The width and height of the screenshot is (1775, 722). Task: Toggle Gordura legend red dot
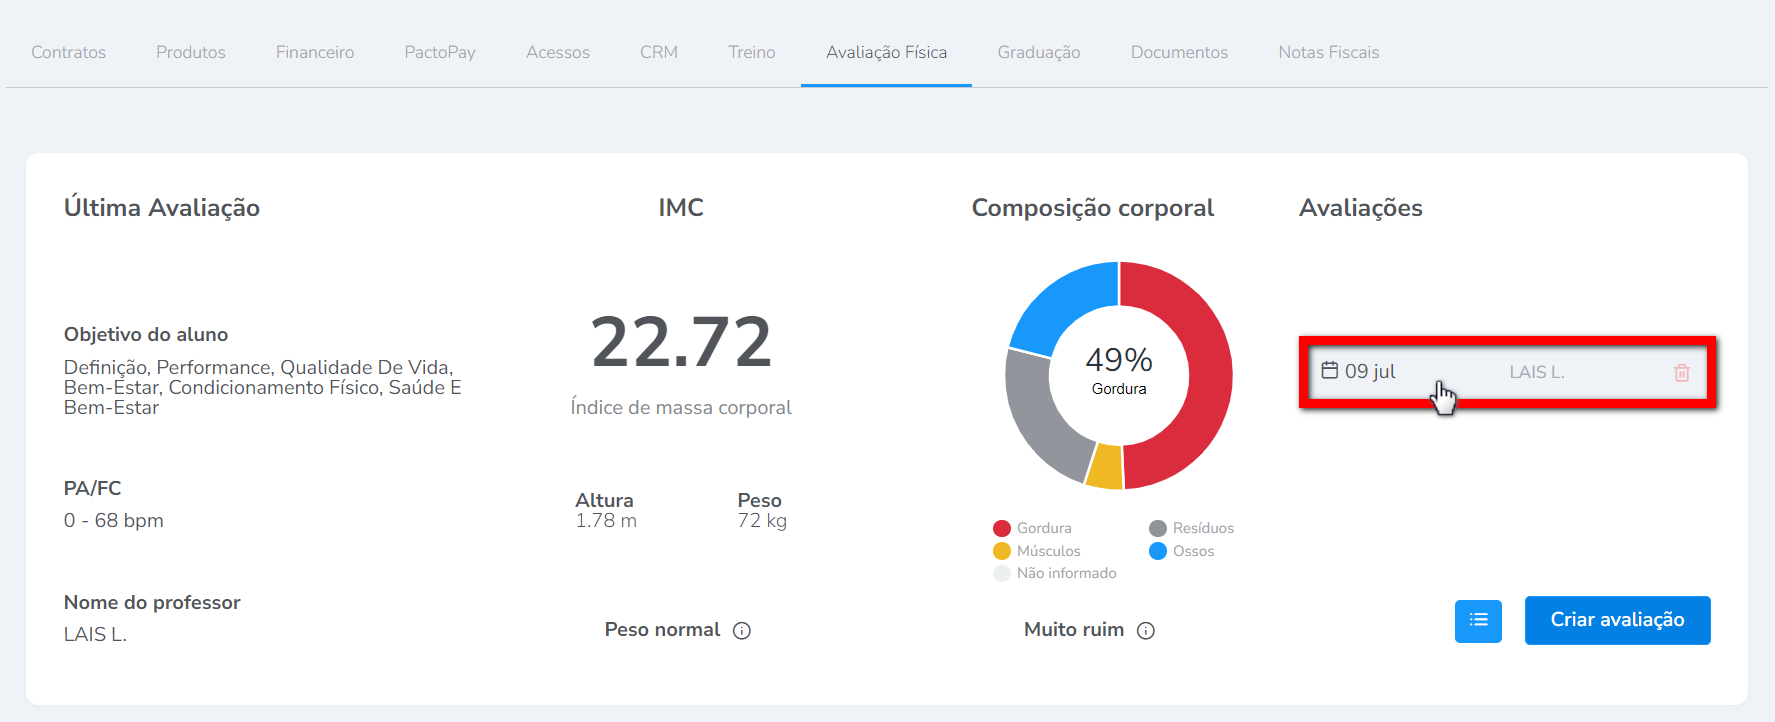1001,528
